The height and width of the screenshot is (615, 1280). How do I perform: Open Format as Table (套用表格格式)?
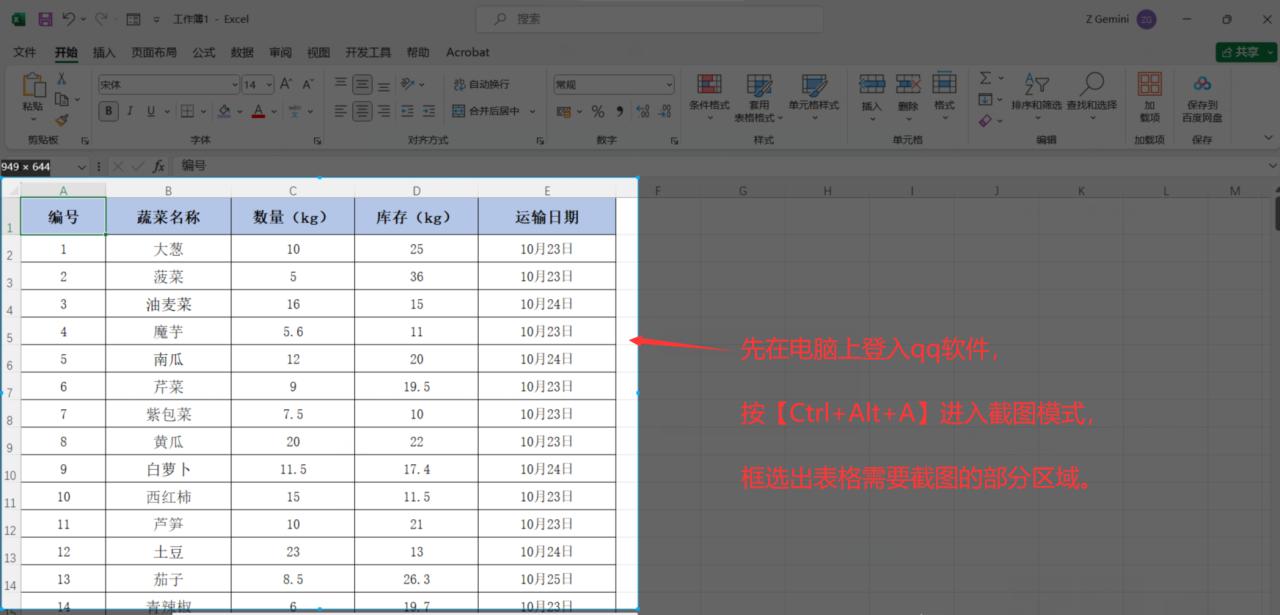coord(759,96)
